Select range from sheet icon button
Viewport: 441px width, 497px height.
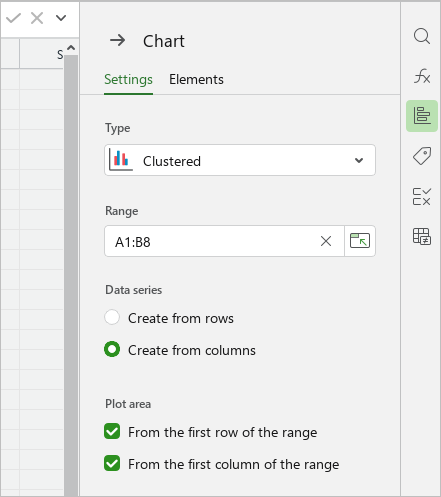pyautogui.click(x=360, y=241)
